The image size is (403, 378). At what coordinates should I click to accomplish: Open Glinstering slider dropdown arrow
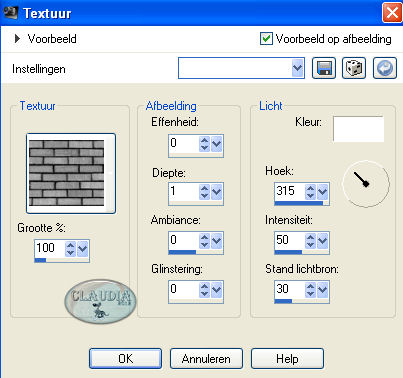point(217,290)
